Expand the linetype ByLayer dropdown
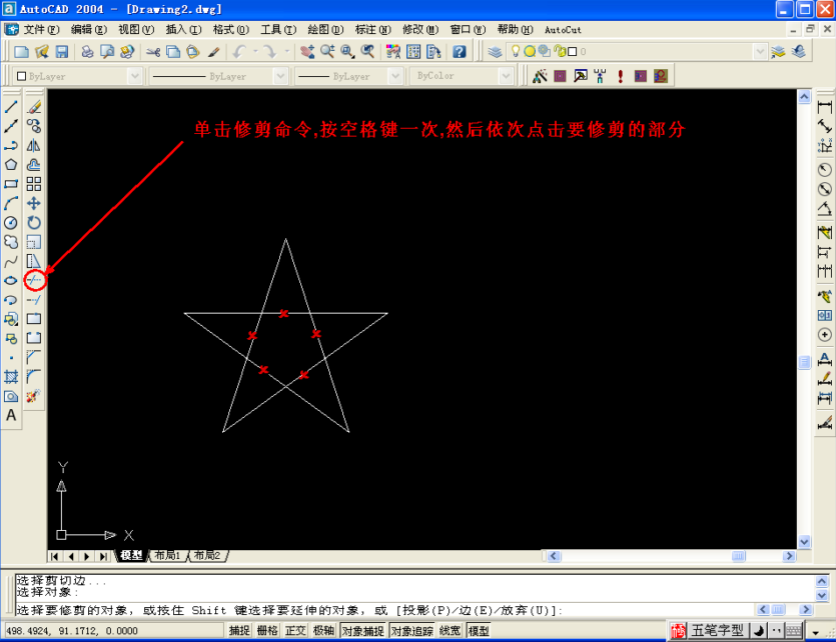The image size is (836, 642). coord(280,75)
